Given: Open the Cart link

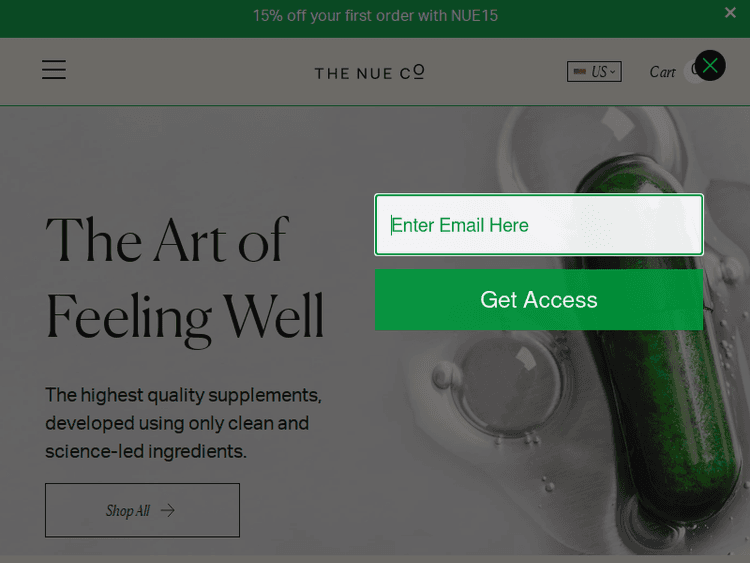Looking at the screenshot, I should pos(662,72).
